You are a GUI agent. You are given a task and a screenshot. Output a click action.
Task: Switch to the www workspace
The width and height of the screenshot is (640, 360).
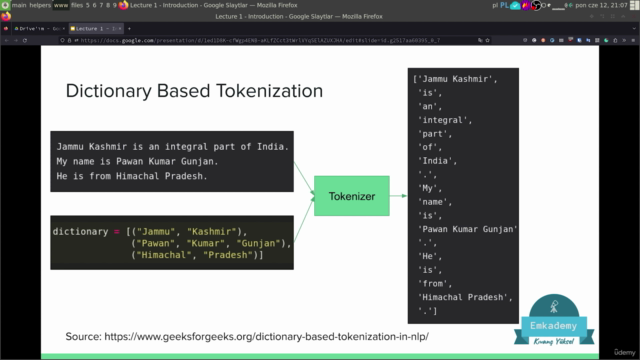(x=61, y=5)
